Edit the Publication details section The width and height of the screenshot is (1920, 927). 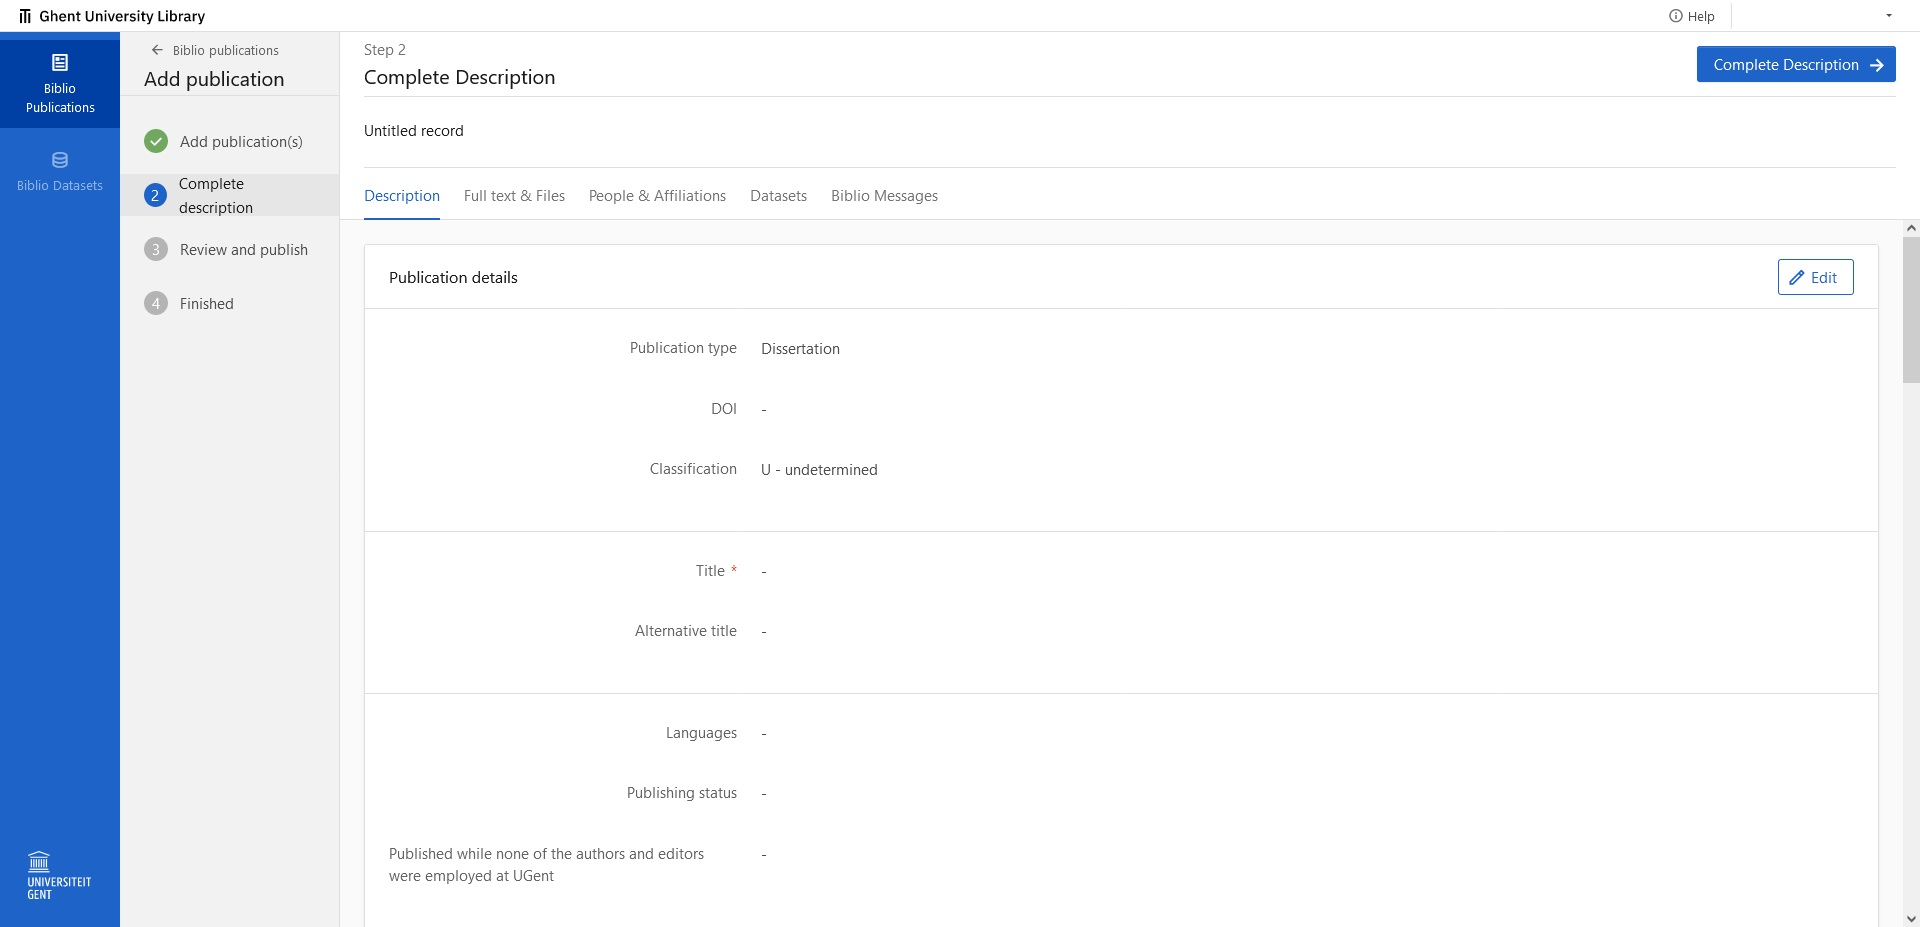tap(1815, 277)
